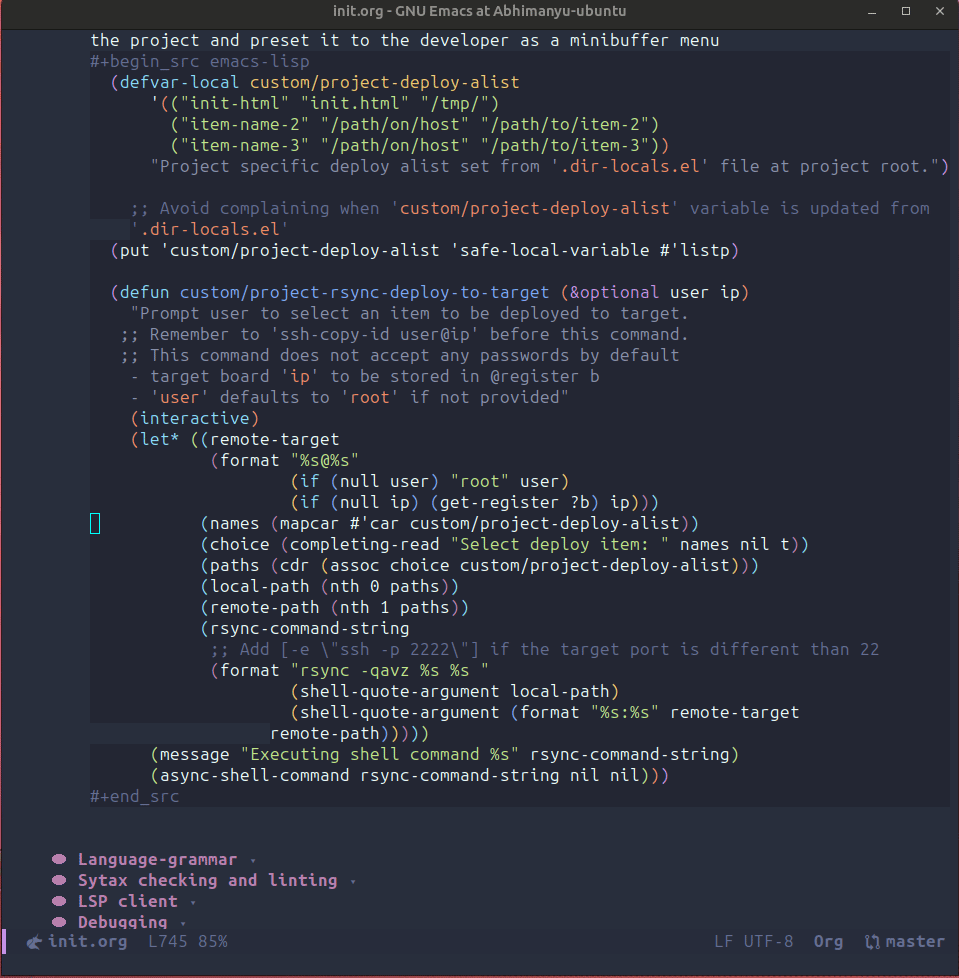Click the &optional keyword
The image size is (959, 978).
coord(614,293)
